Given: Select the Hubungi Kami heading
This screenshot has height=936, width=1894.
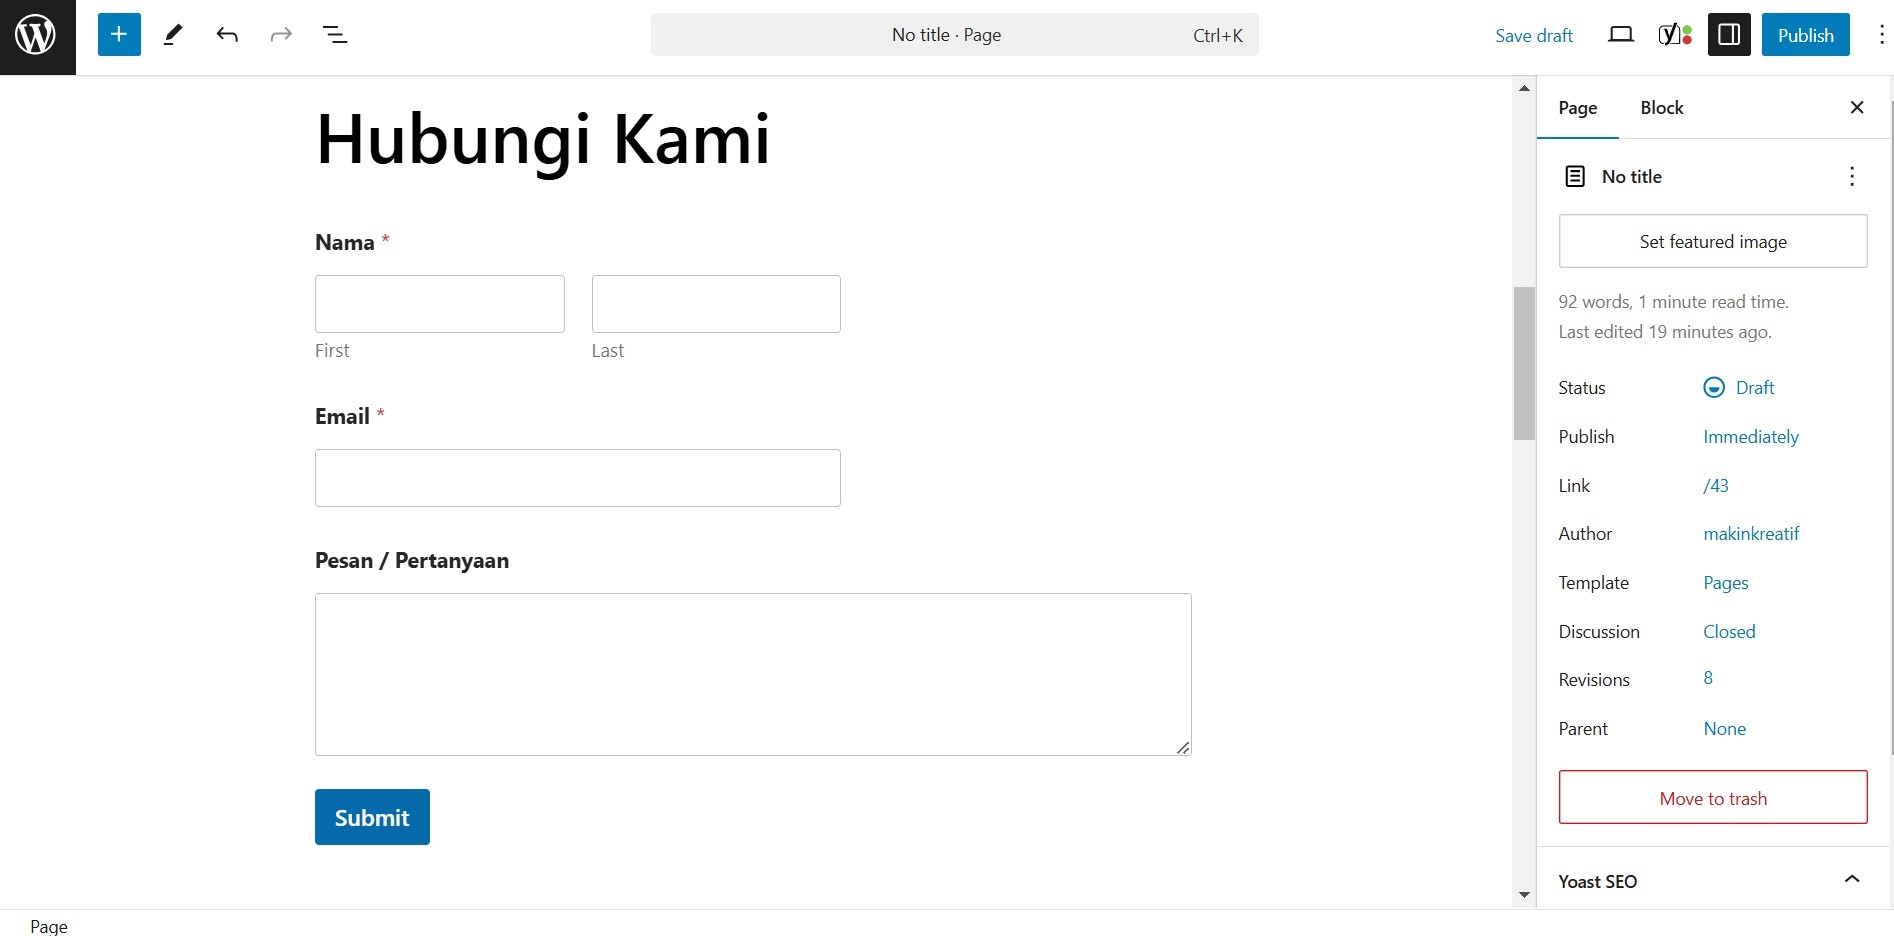Looking at the screenshot, I should [x=543, y=139].
